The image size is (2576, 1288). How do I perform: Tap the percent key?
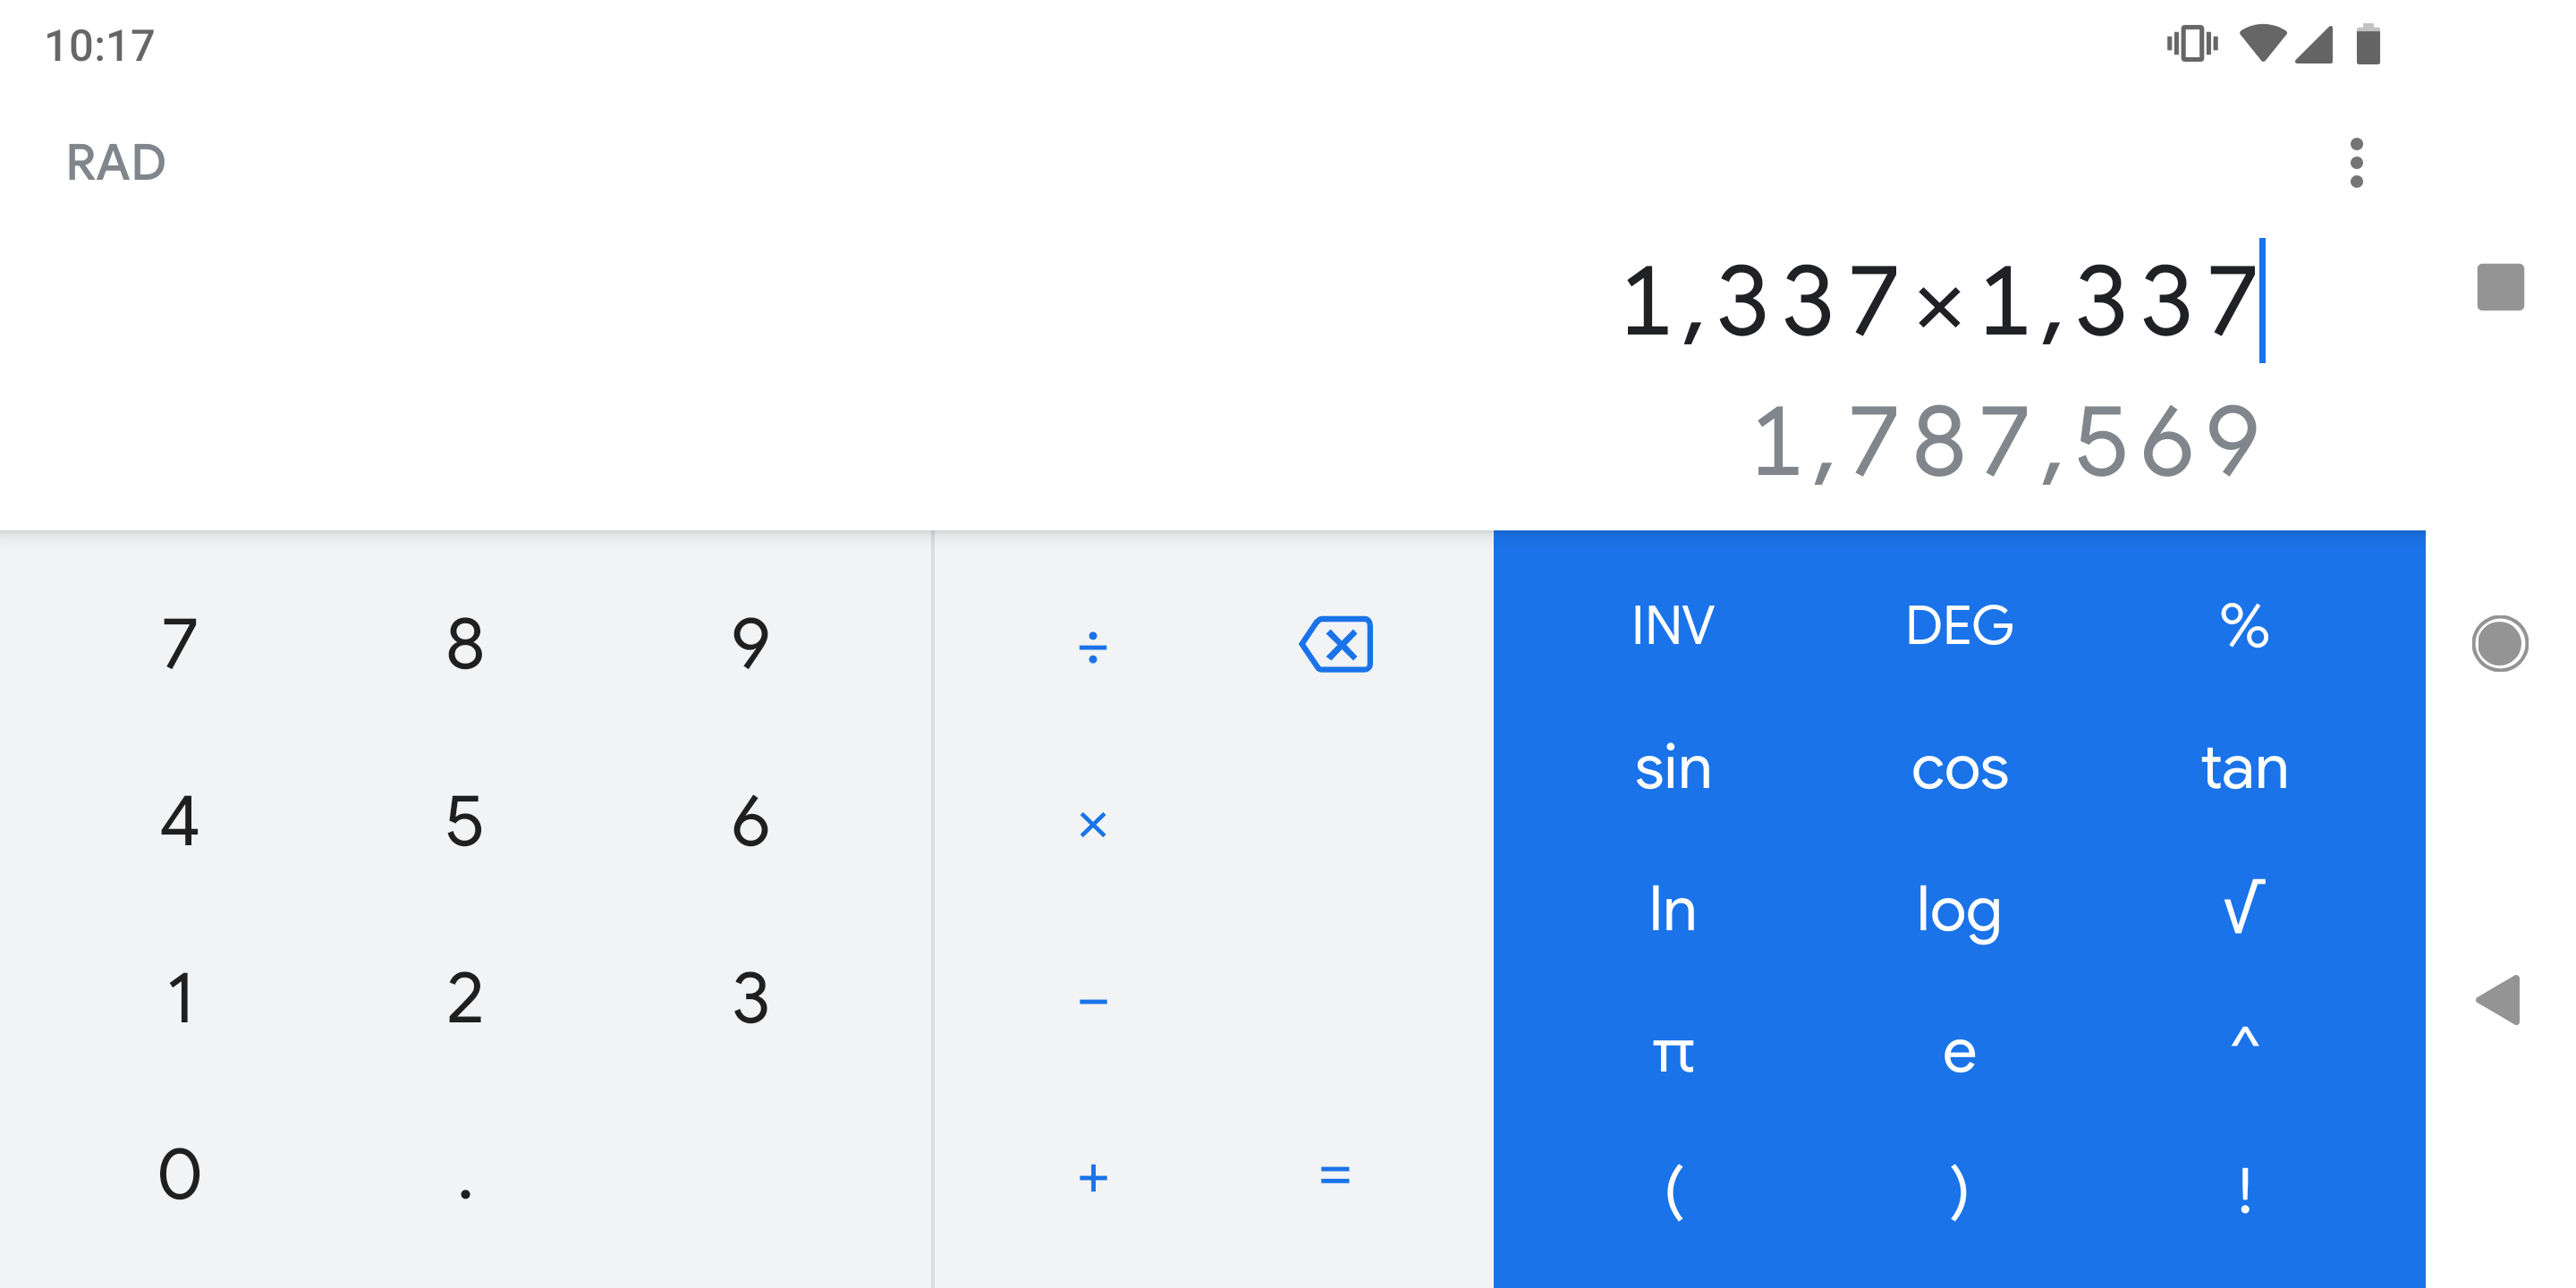pyautogui.click(x=2243, y=626)
